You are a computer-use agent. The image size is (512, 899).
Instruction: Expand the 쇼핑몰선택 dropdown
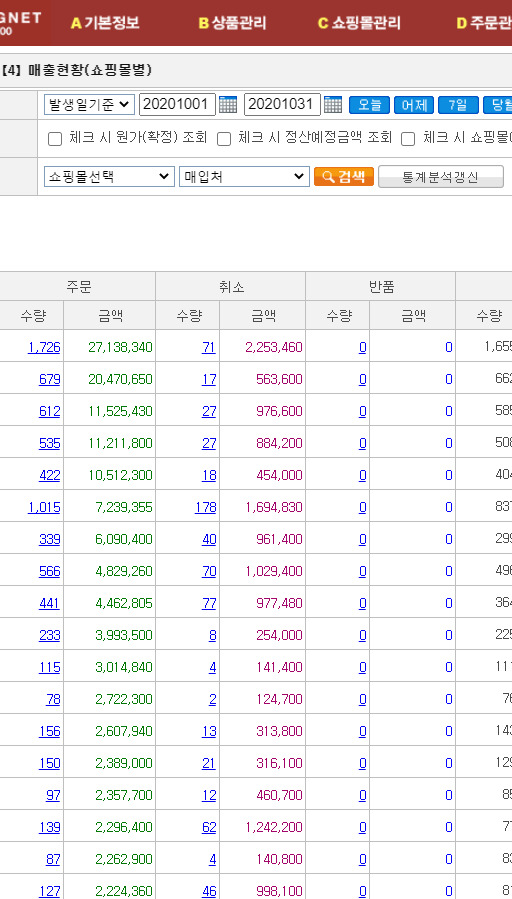(x=109, y=177)
